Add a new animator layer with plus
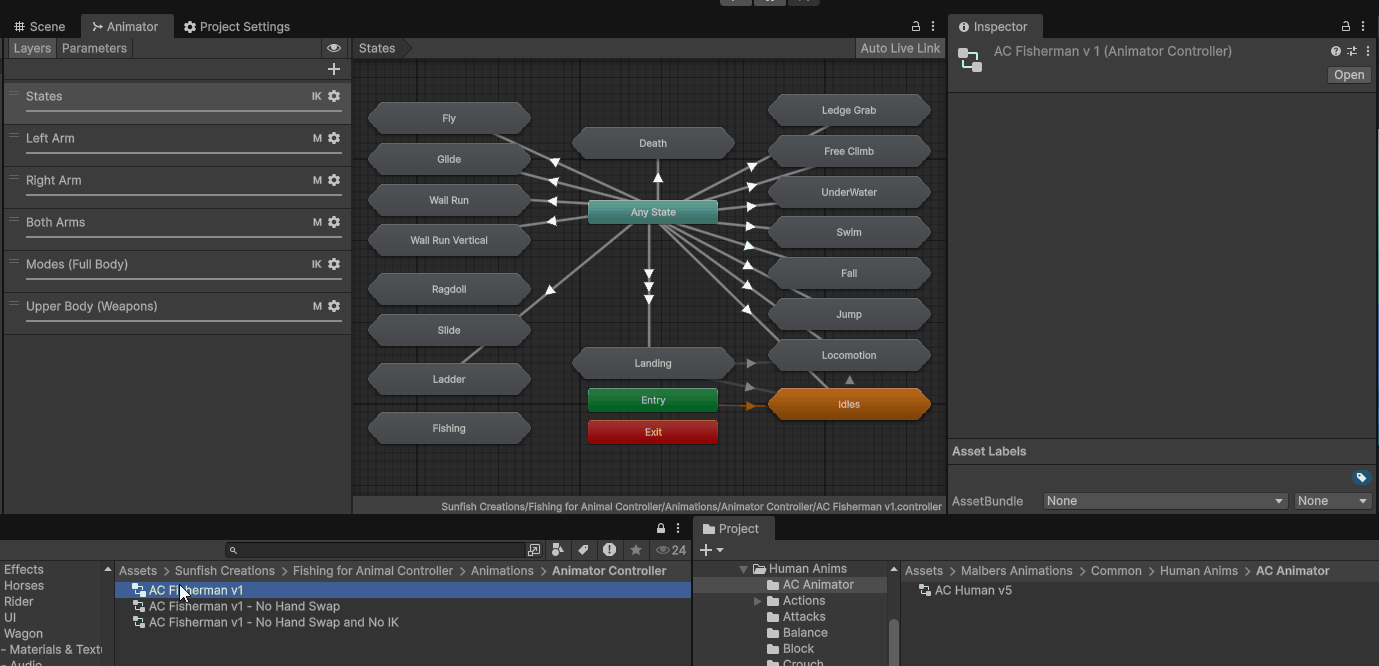The width and height of the screenshot is (1379, 666). (x=334, y=69)
